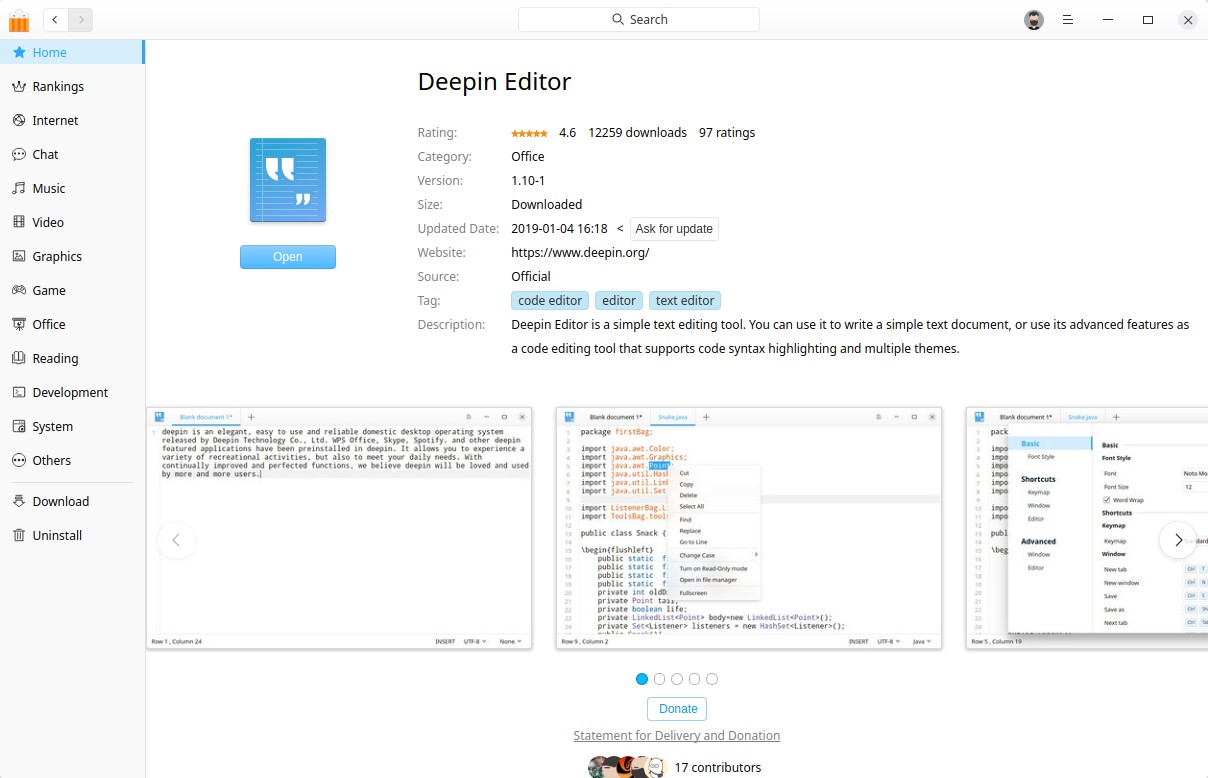Click the Others ellipsis icon

pos(19,460)
